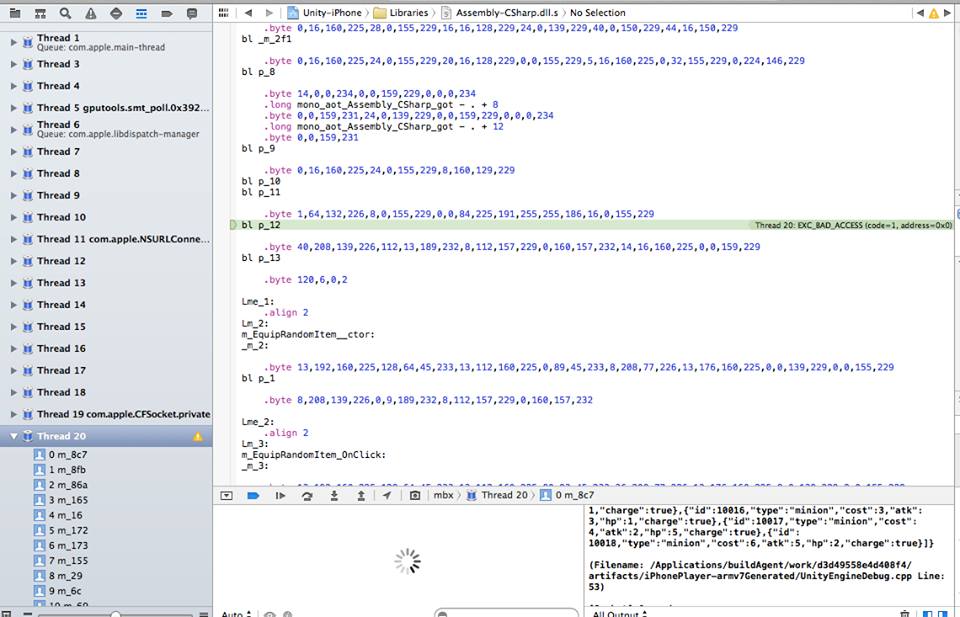
Task: Open 0 m_8c7 frame in debug bar
Action: pos(568,495)
